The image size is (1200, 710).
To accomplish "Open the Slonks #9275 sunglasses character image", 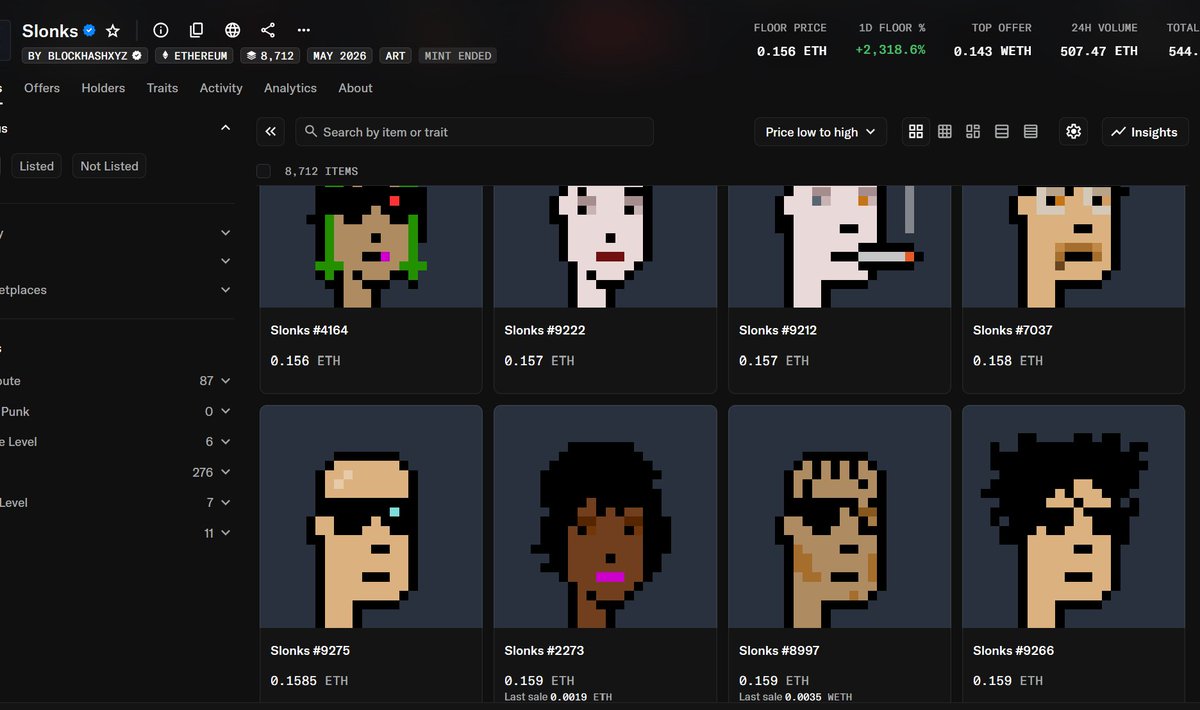I will click(x=371, y=517).
